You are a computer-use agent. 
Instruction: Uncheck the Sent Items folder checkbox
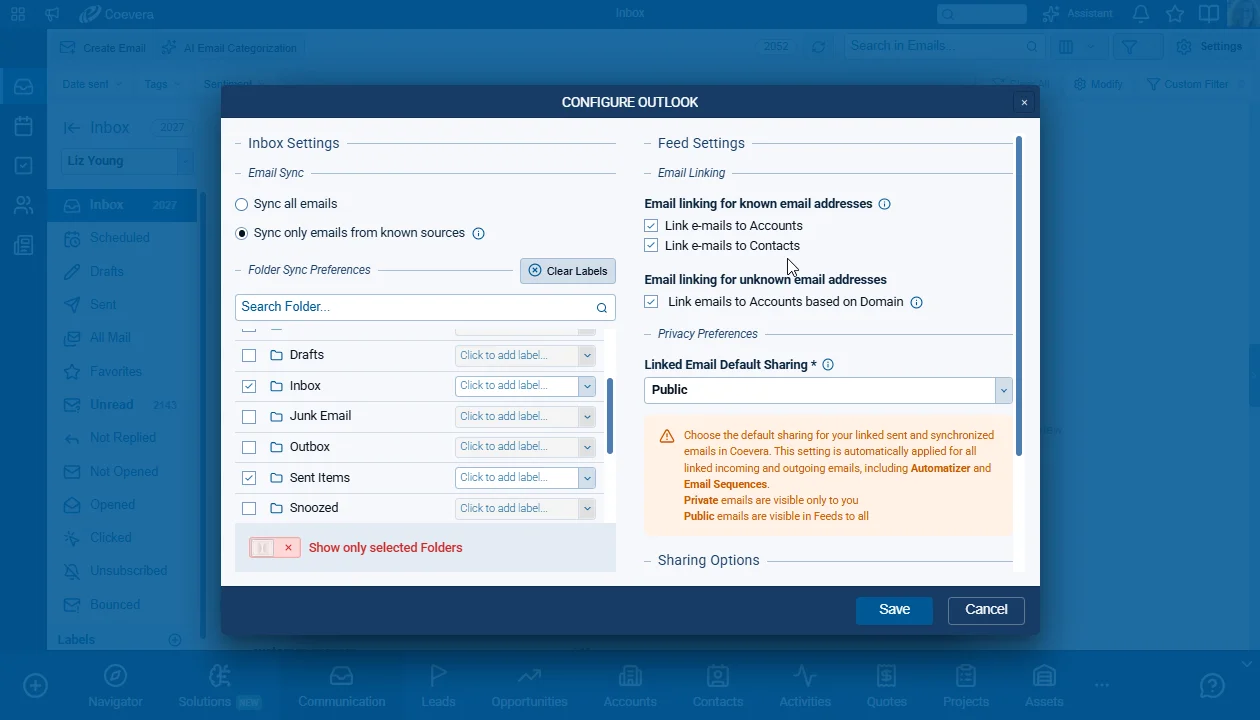click(x=249, y=478)
